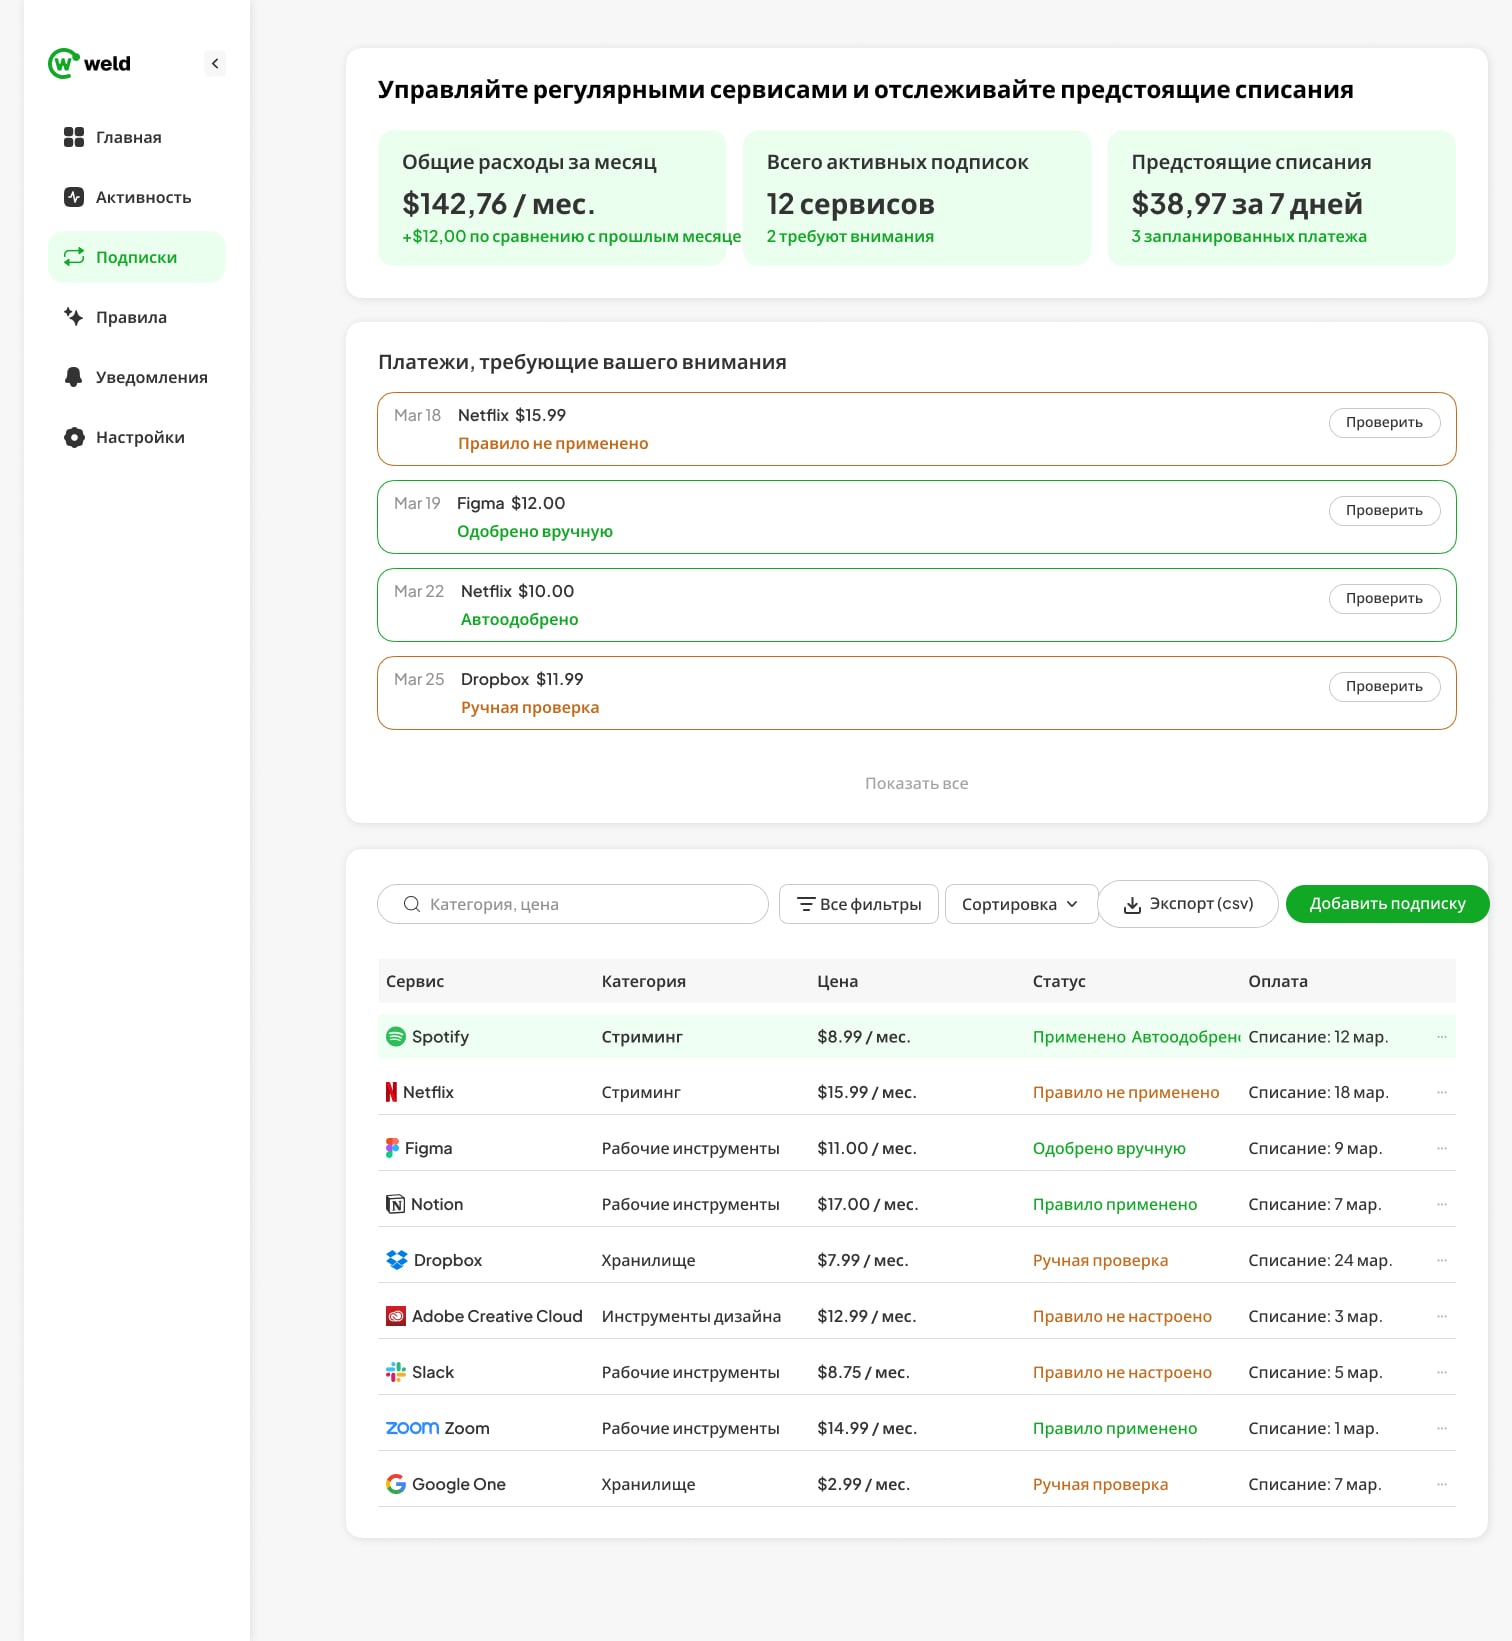Click the Предстоящие списания summary card
Image resolution: width=1512 pixels, height=1641 pixels.
[x=1282, y=198]
